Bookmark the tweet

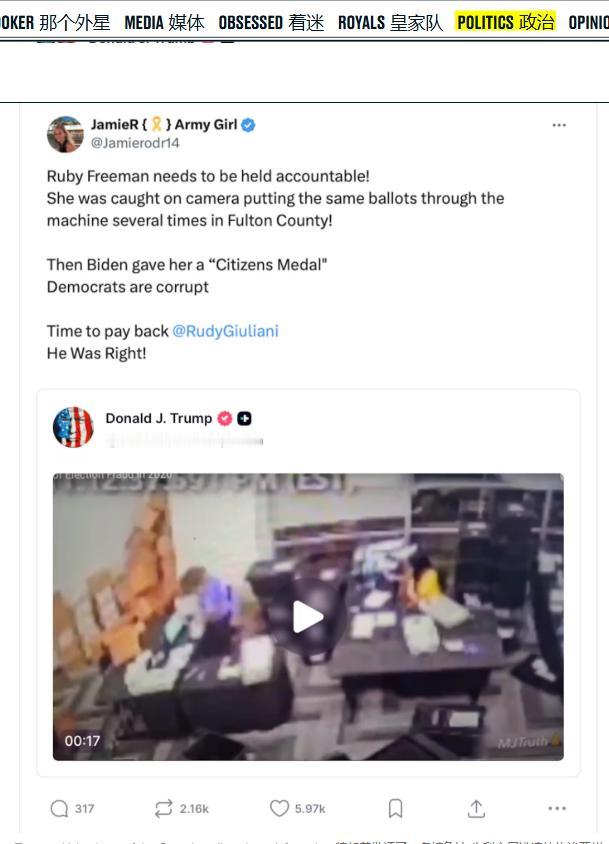point(395,808)
